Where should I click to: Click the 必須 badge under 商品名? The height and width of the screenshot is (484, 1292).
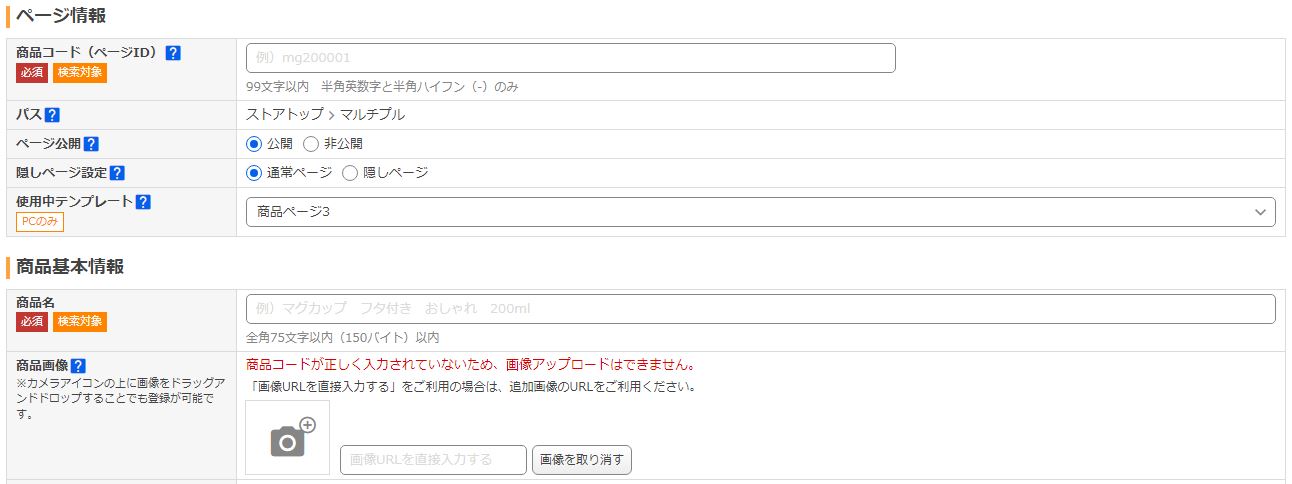32,322
